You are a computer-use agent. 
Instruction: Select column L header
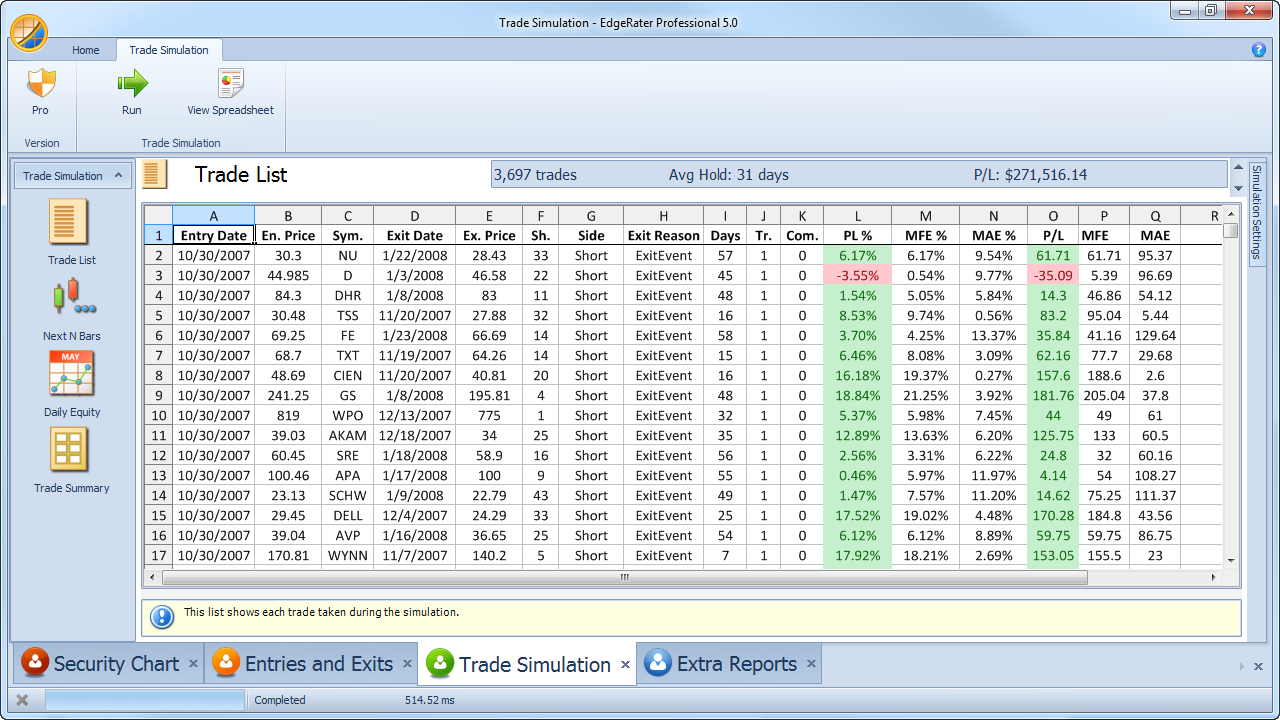coord(858,215)
